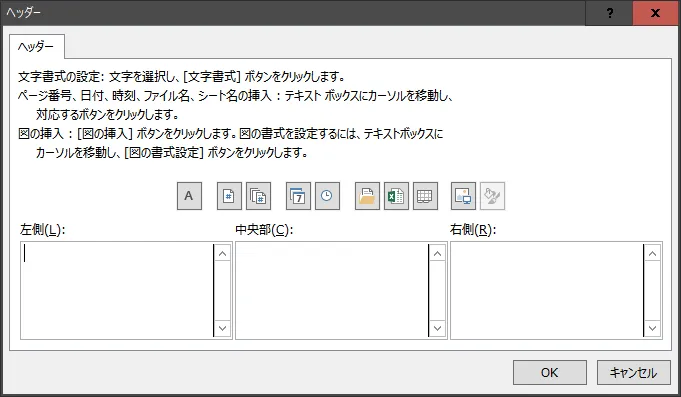Click the 中央部(C): label
Screen dimensions: 681x397
pos(264,229)
